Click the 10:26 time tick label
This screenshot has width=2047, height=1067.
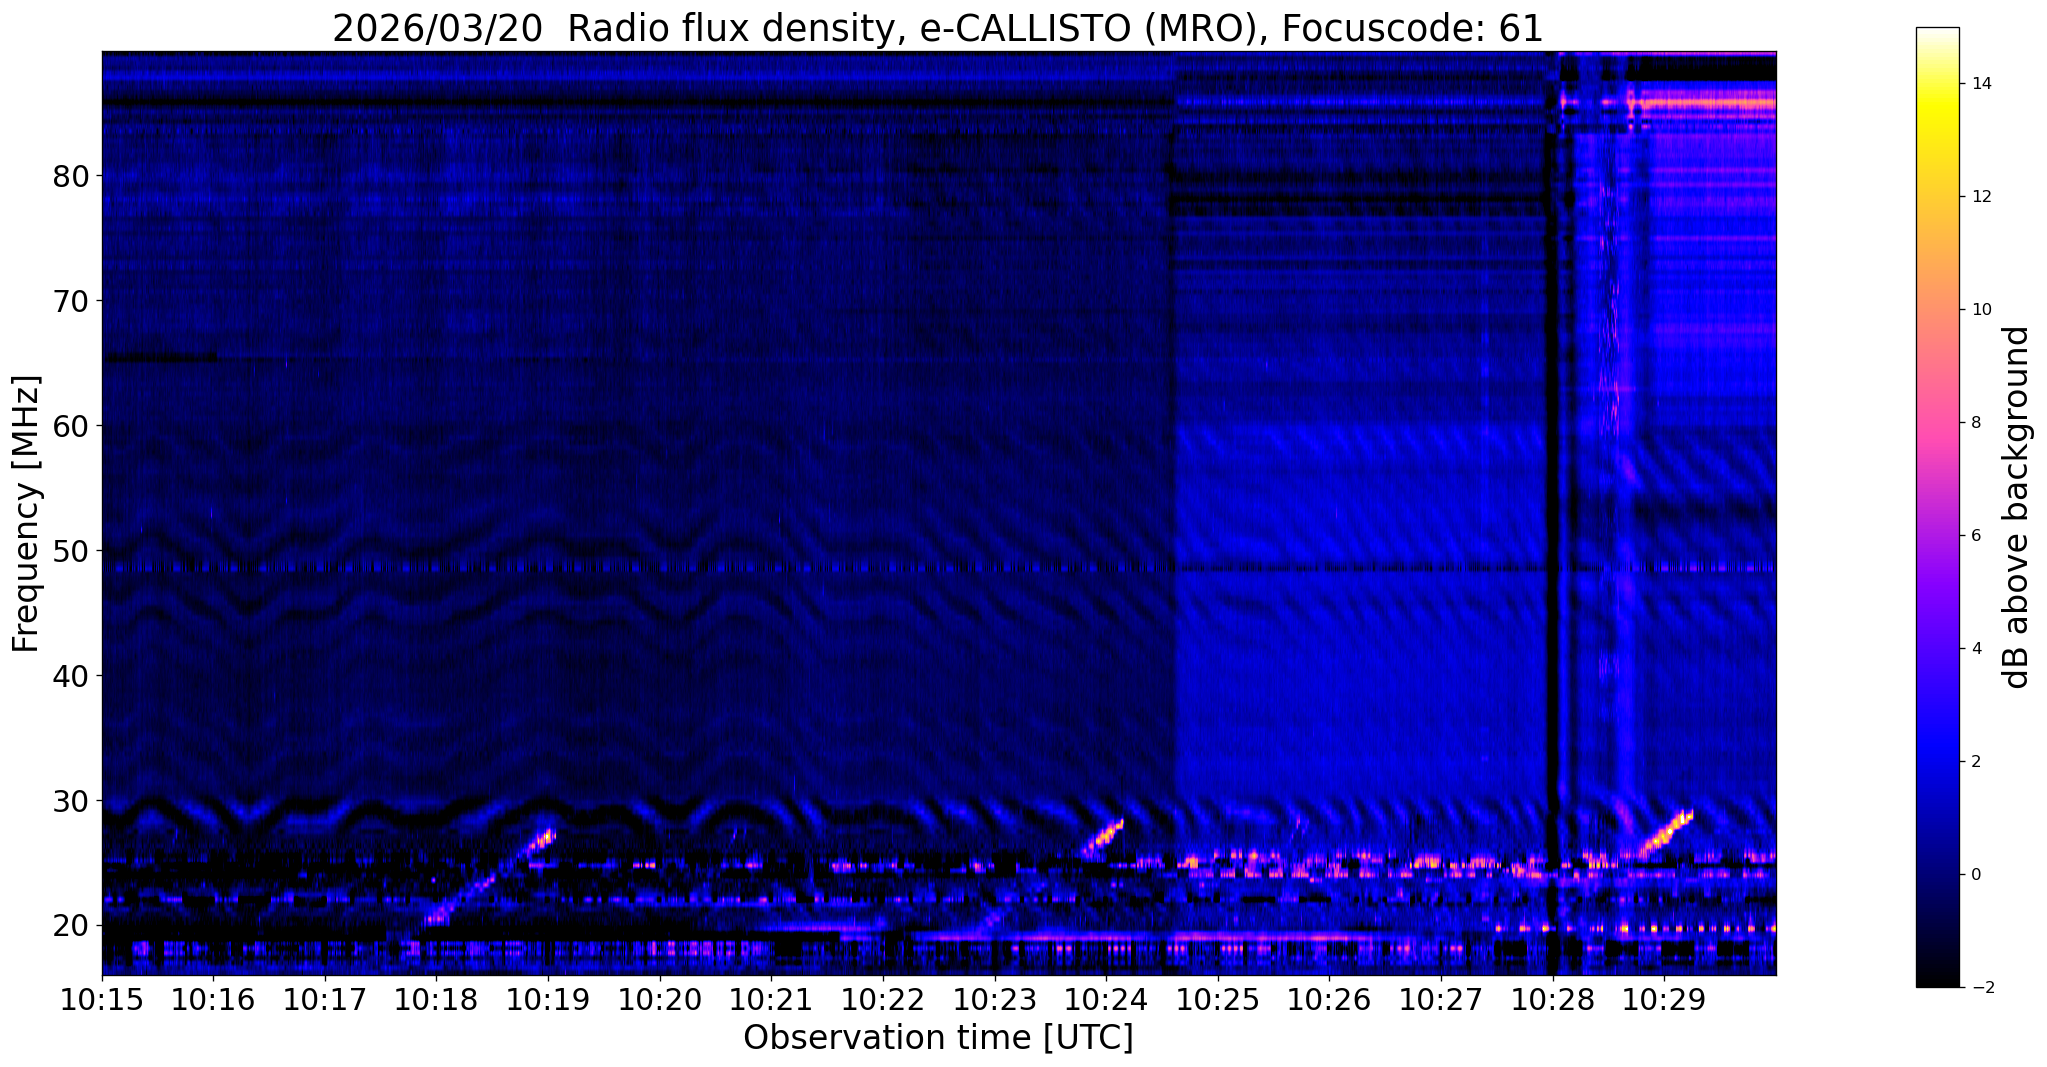[1329, 1000]
